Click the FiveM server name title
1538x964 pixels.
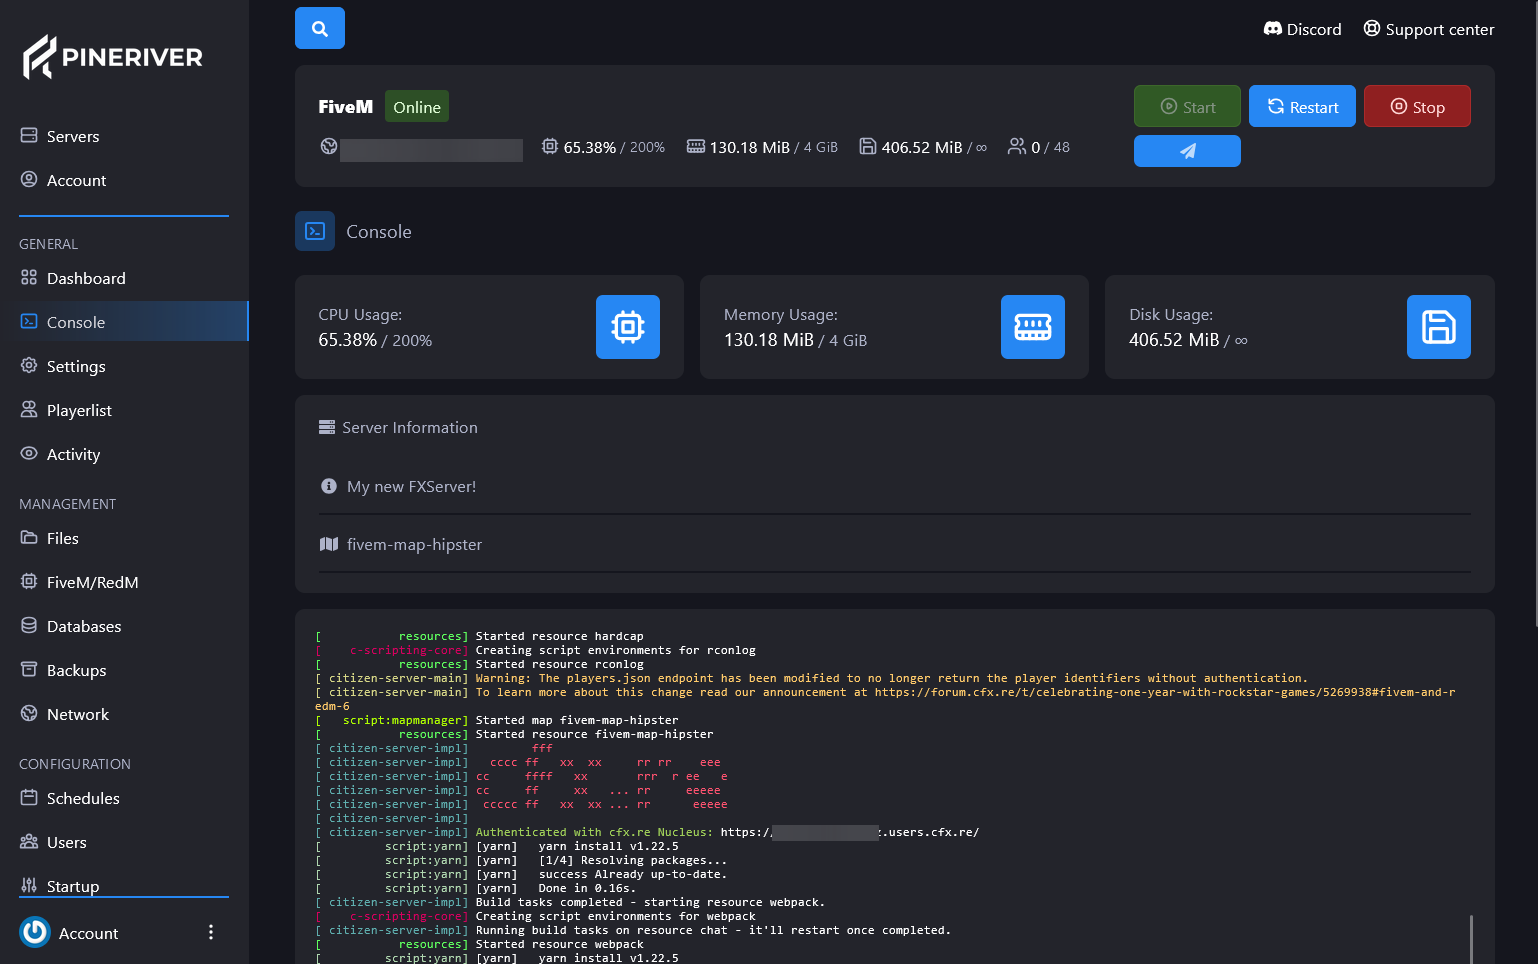coord(345,107)
